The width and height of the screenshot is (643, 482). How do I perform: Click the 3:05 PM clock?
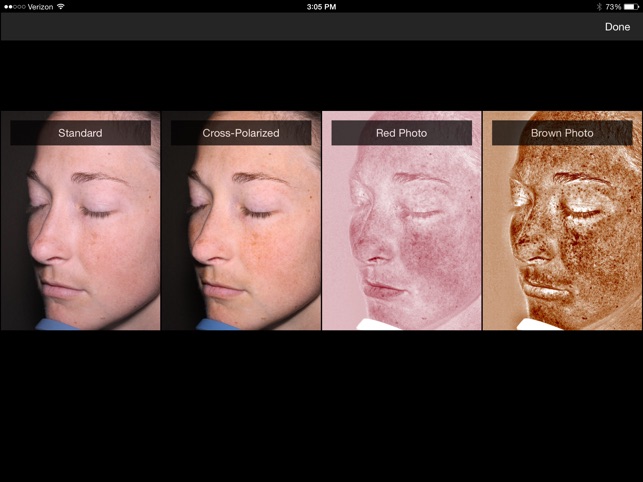pyautogui.click(x=321, y=7)
